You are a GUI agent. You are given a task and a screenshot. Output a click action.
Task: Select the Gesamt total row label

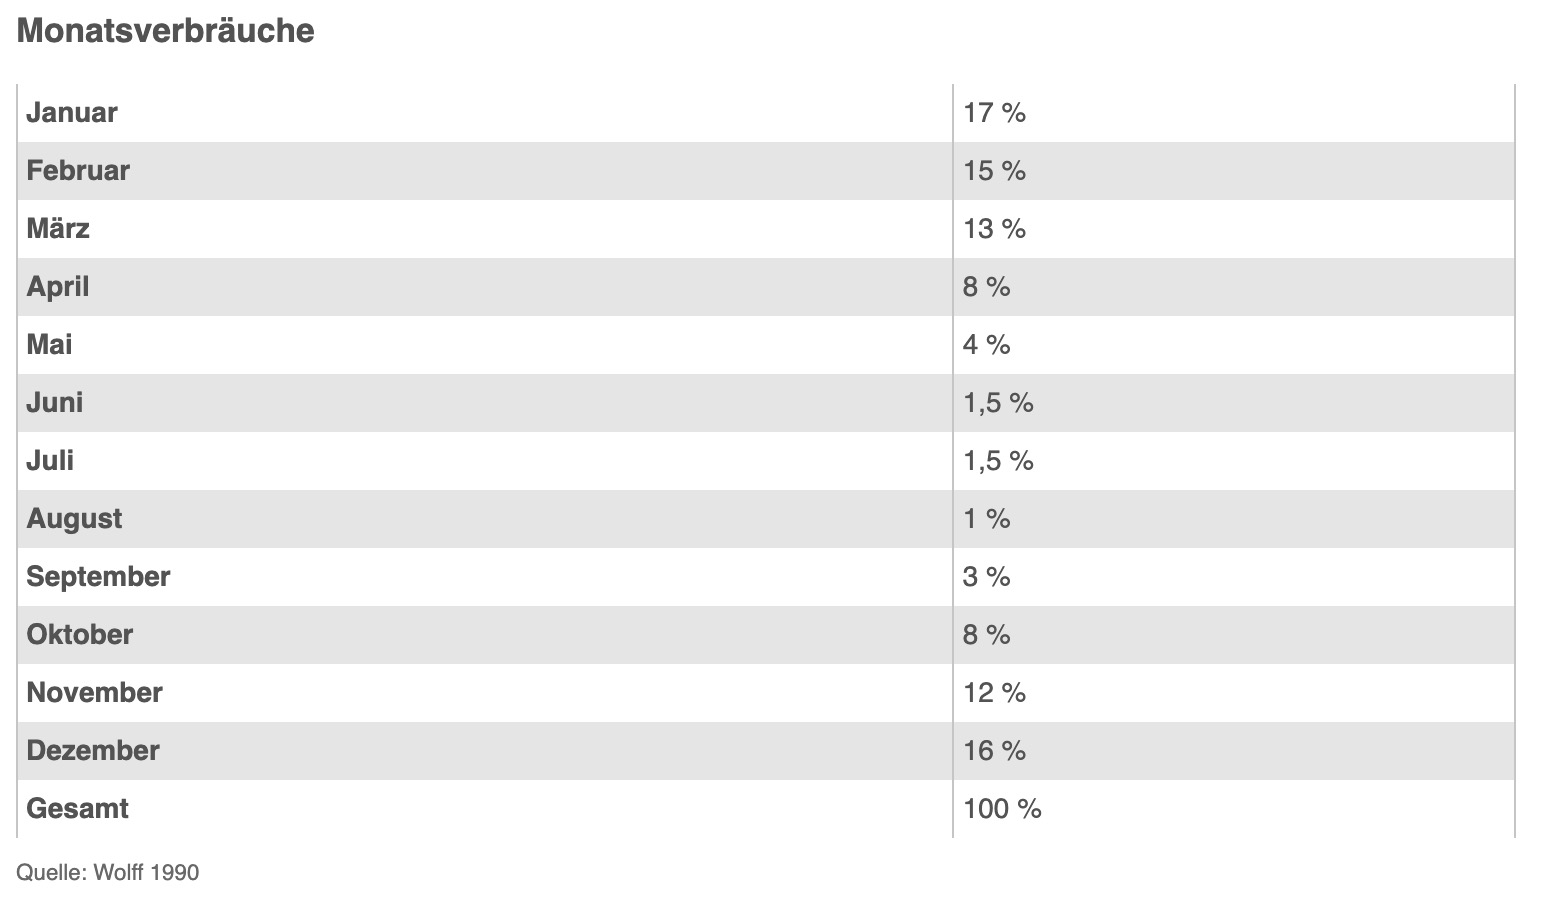pyautogui.click(x=77, y=808)
